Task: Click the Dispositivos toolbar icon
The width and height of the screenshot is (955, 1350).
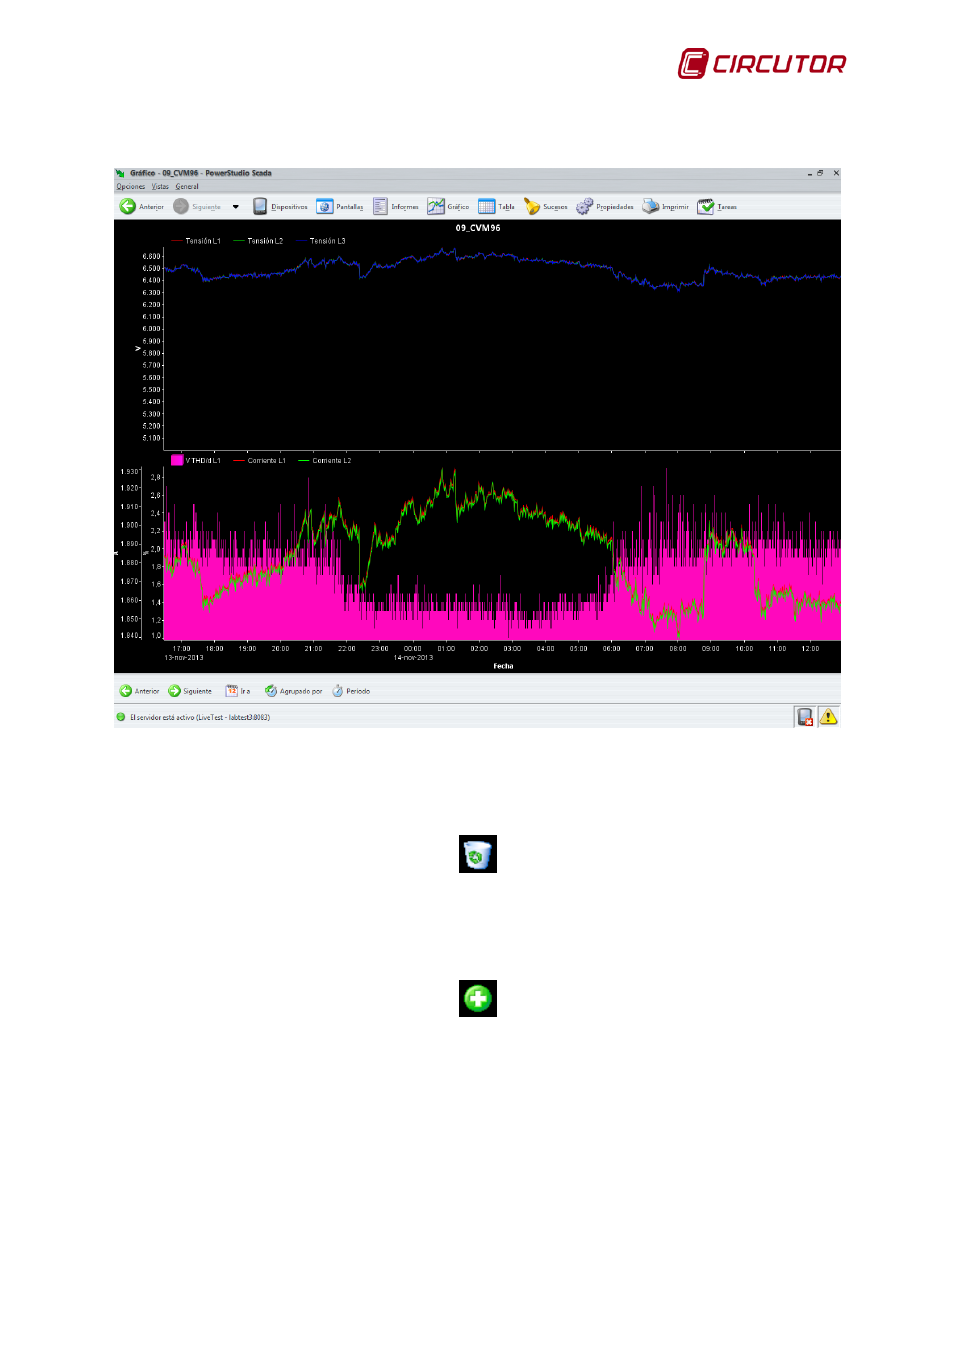Action: [260, 207]
